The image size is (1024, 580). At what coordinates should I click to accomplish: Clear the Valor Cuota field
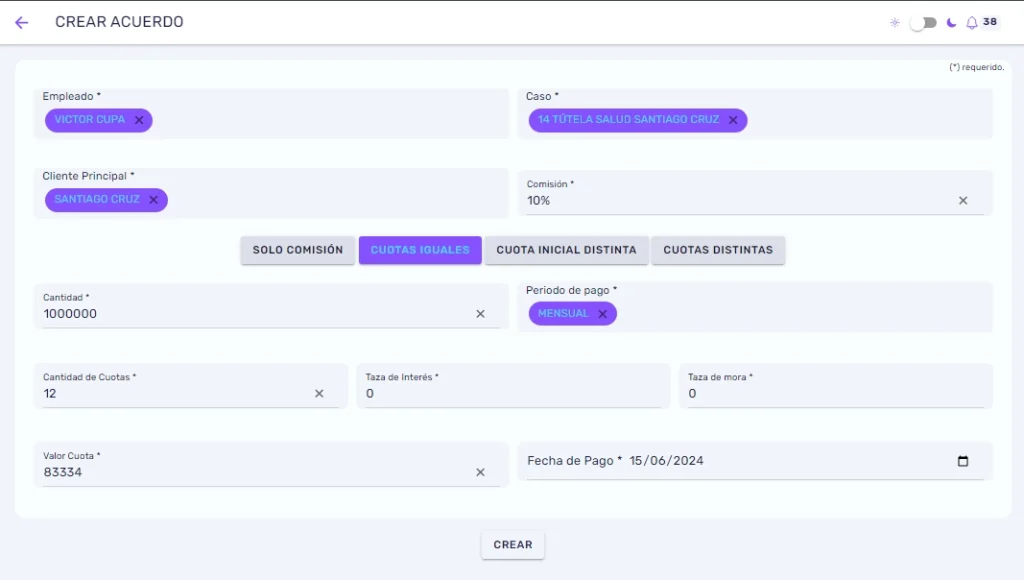click(481, 472)
